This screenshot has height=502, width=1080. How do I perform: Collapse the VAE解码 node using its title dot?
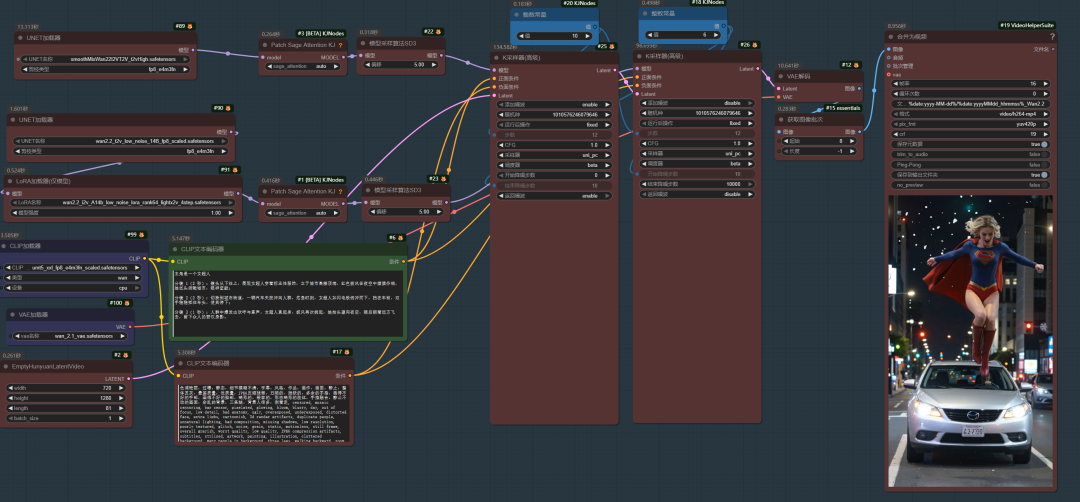coord(781,76)
